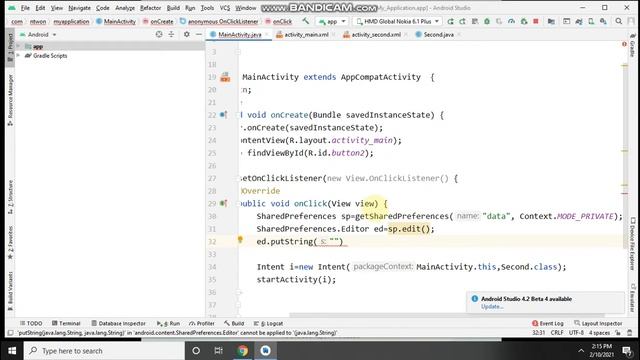Click the project panel settings gear icon

click(187, 35)
